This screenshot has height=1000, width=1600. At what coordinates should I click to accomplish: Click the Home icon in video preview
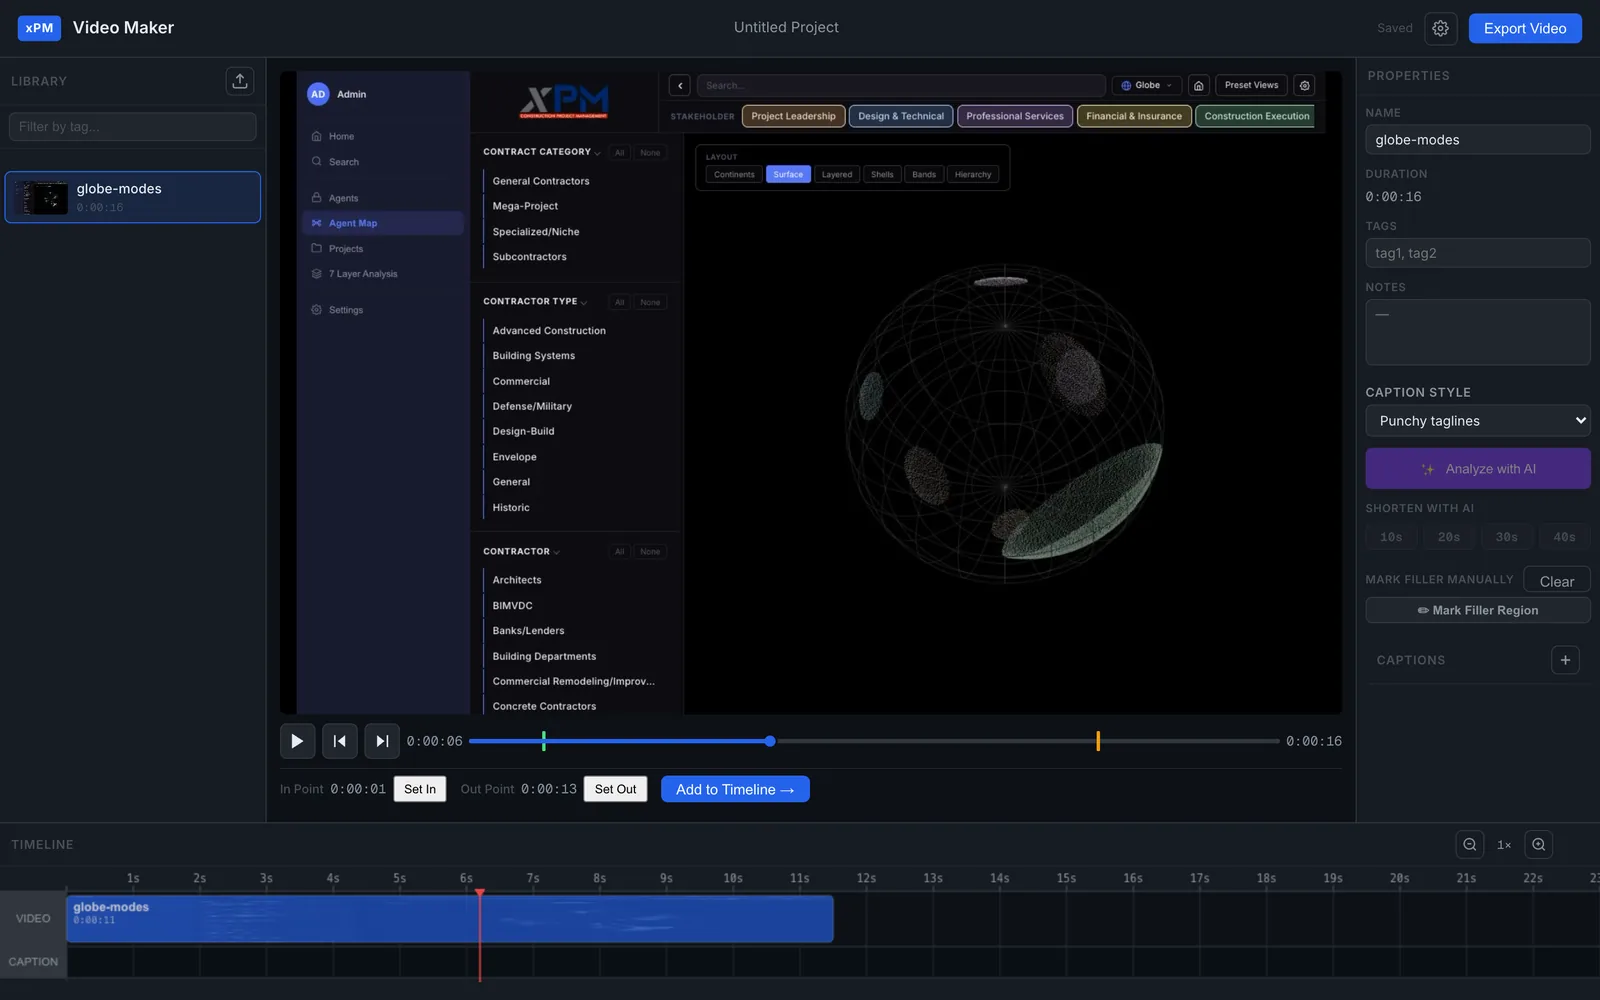click(1198, 86)
